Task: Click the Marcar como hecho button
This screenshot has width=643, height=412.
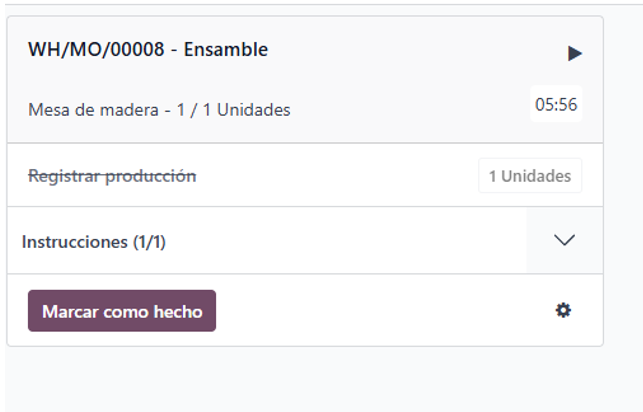Action: pos(122,311)
